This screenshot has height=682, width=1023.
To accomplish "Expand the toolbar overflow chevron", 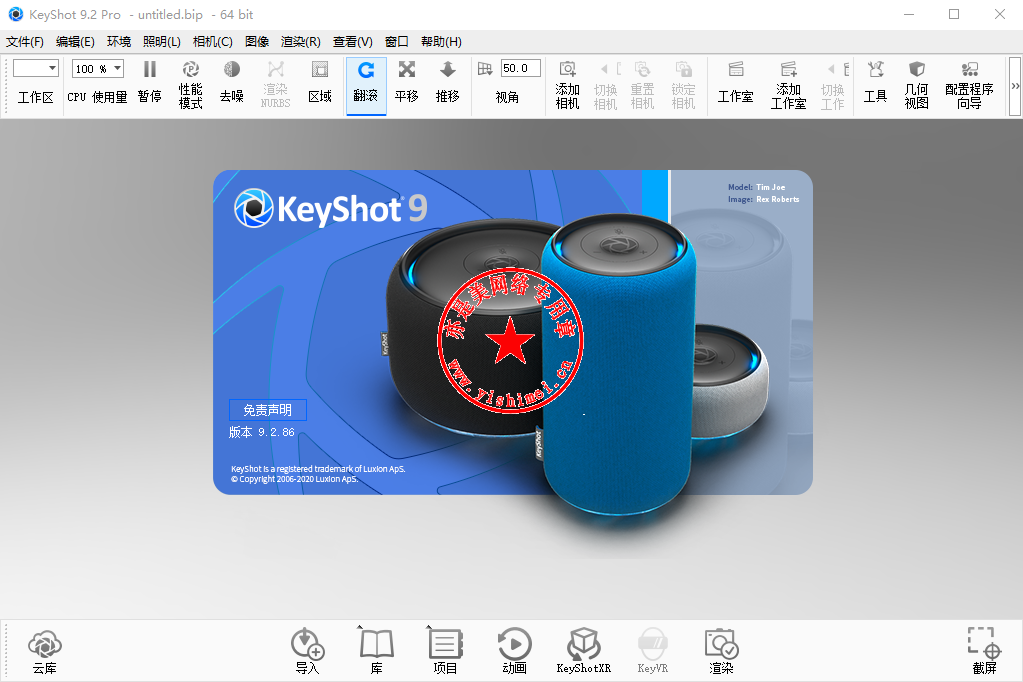I will (1015, 86).
